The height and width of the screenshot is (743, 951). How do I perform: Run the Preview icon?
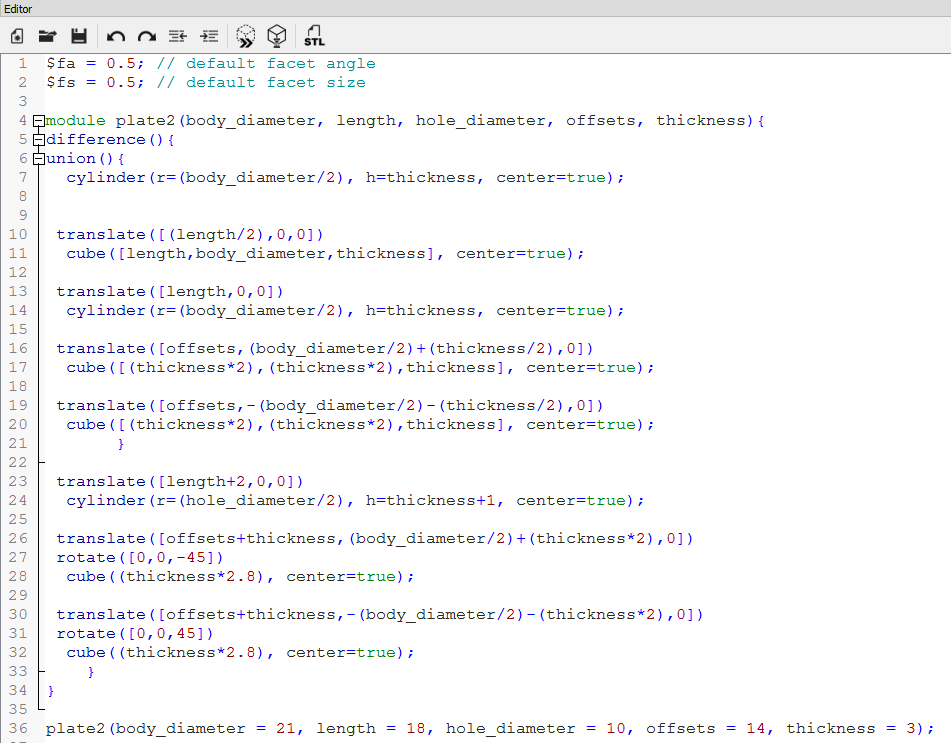(246, 36)
